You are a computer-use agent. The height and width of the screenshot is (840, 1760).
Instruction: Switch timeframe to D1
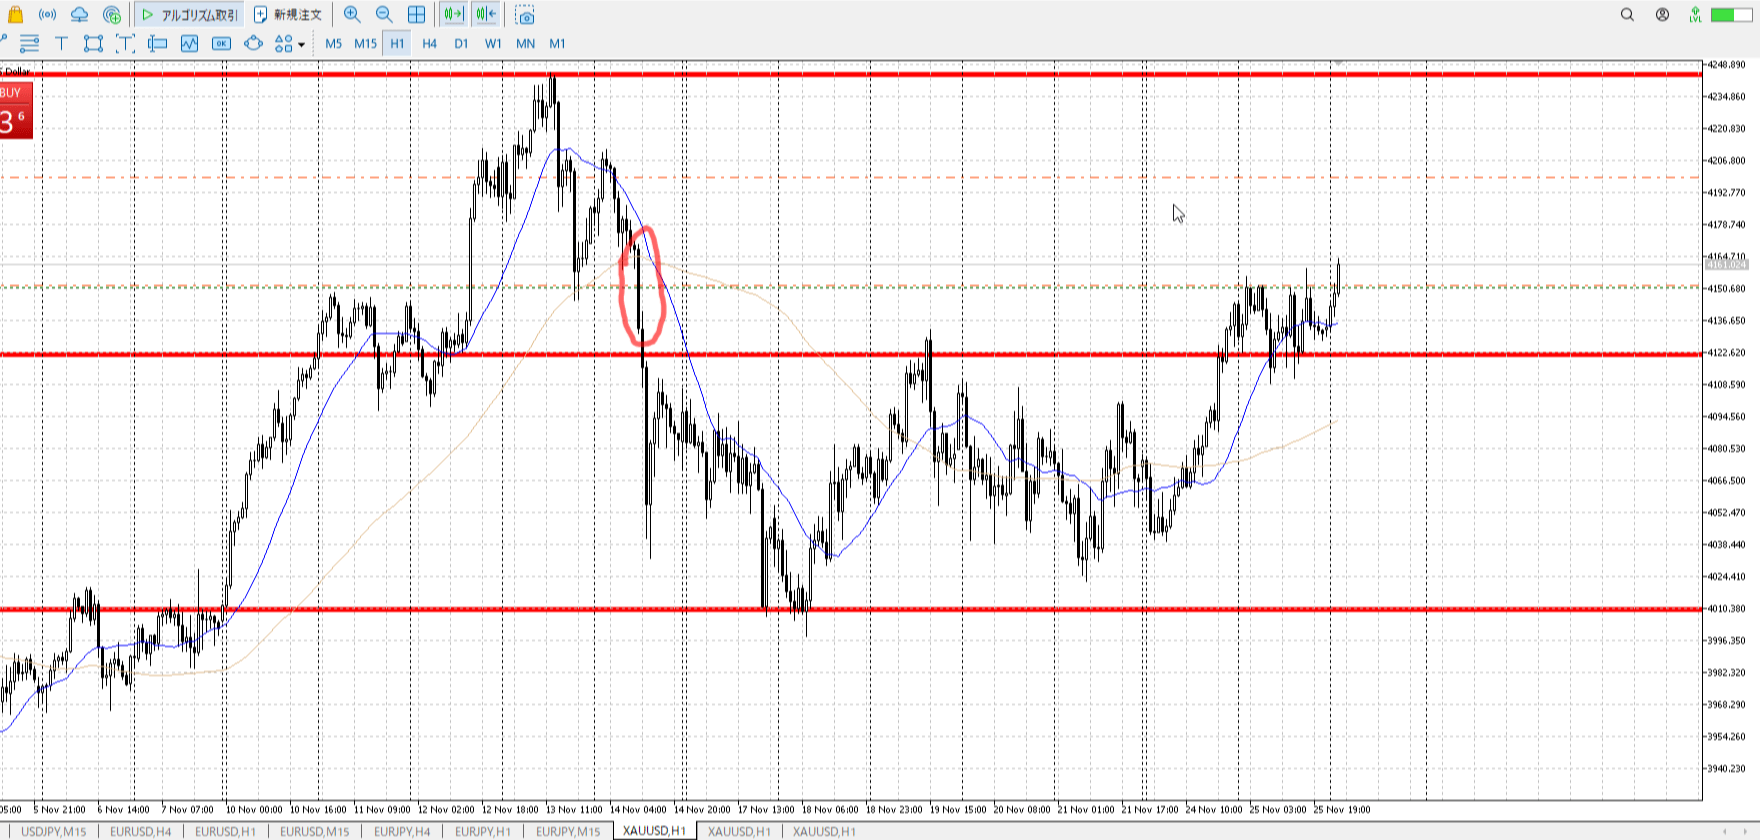point(461,43)
